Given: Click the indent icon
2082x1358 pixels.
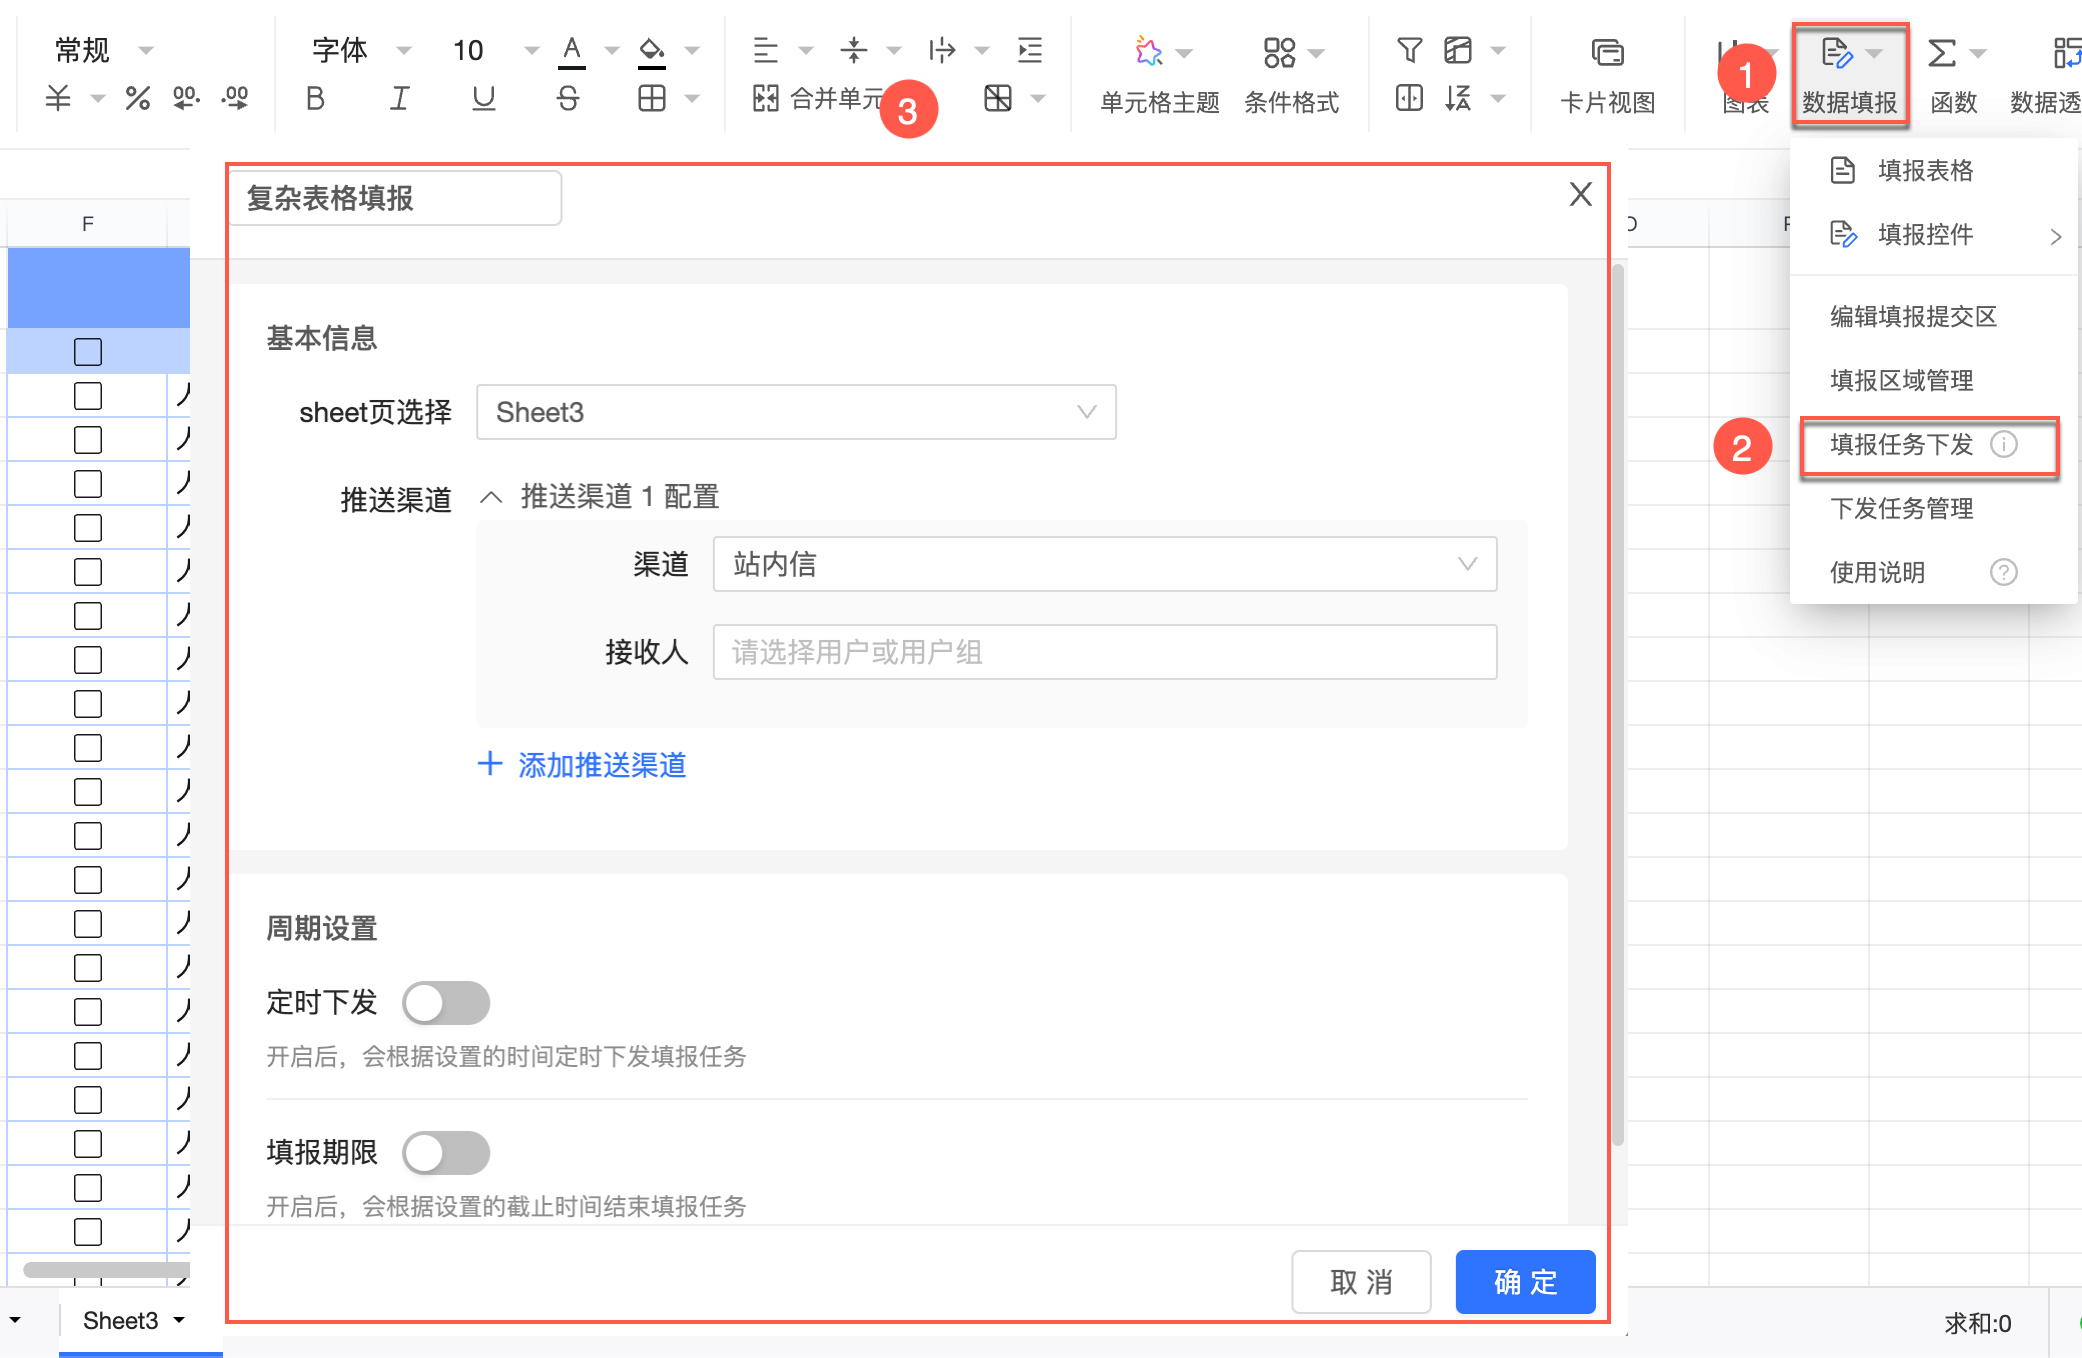Looking at the screenshot, I should tap(1030, 50).
